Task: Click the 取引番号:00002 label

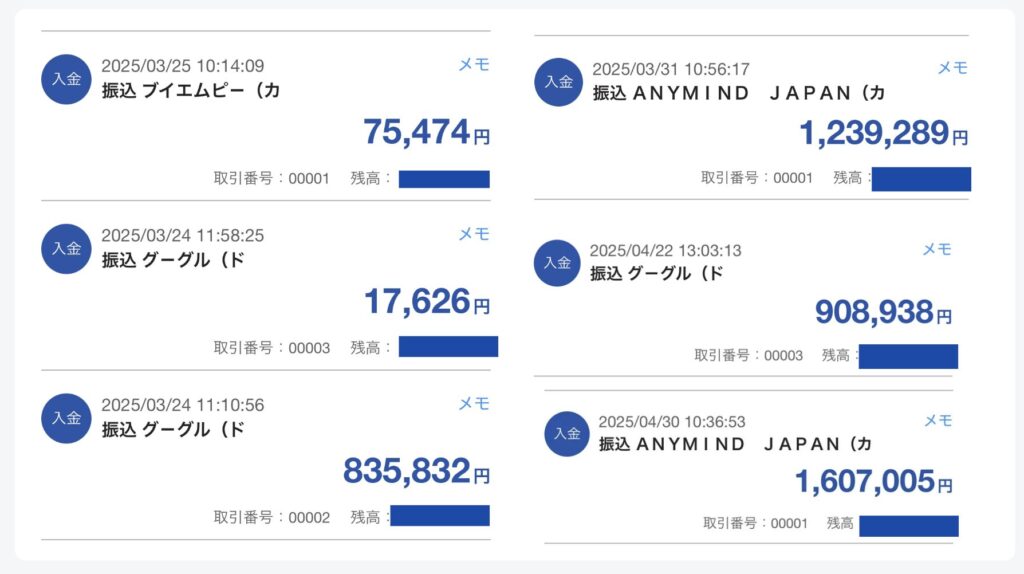Action: 272,518
